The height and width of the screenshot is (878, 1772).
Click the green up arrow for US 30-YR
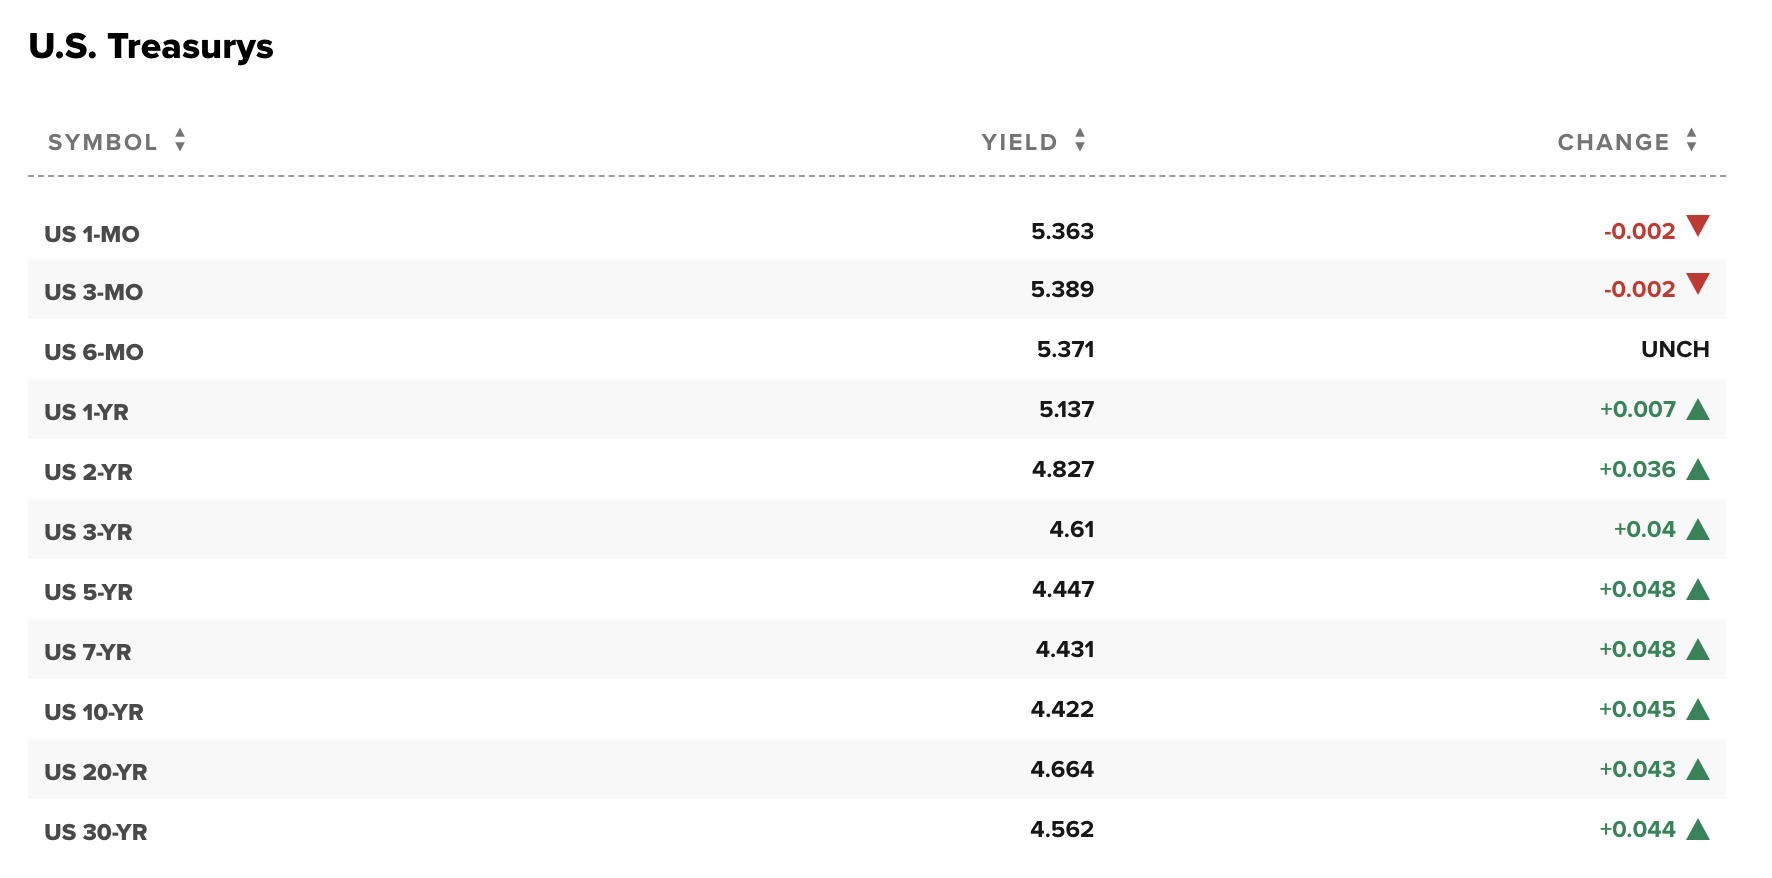[x=1697, y=829]
